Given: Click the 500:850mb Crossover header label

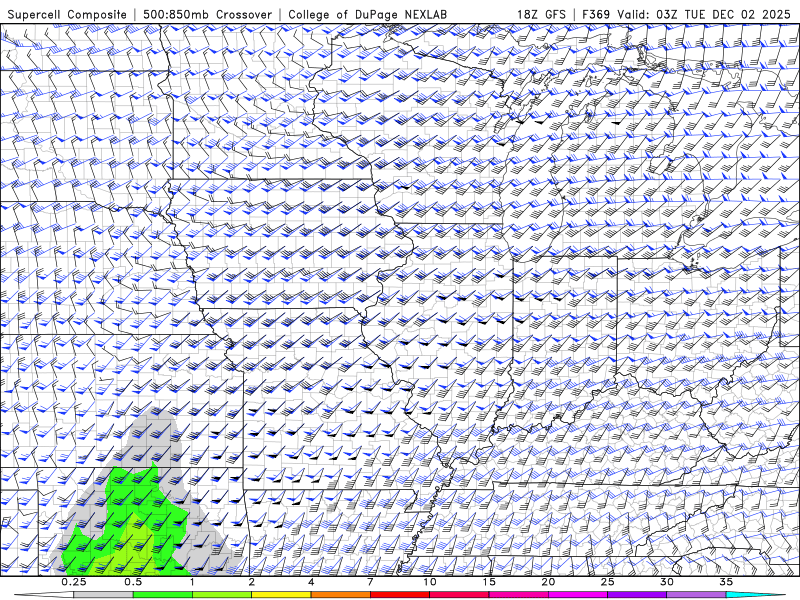Looking at the screenshot, I should 208,14.
